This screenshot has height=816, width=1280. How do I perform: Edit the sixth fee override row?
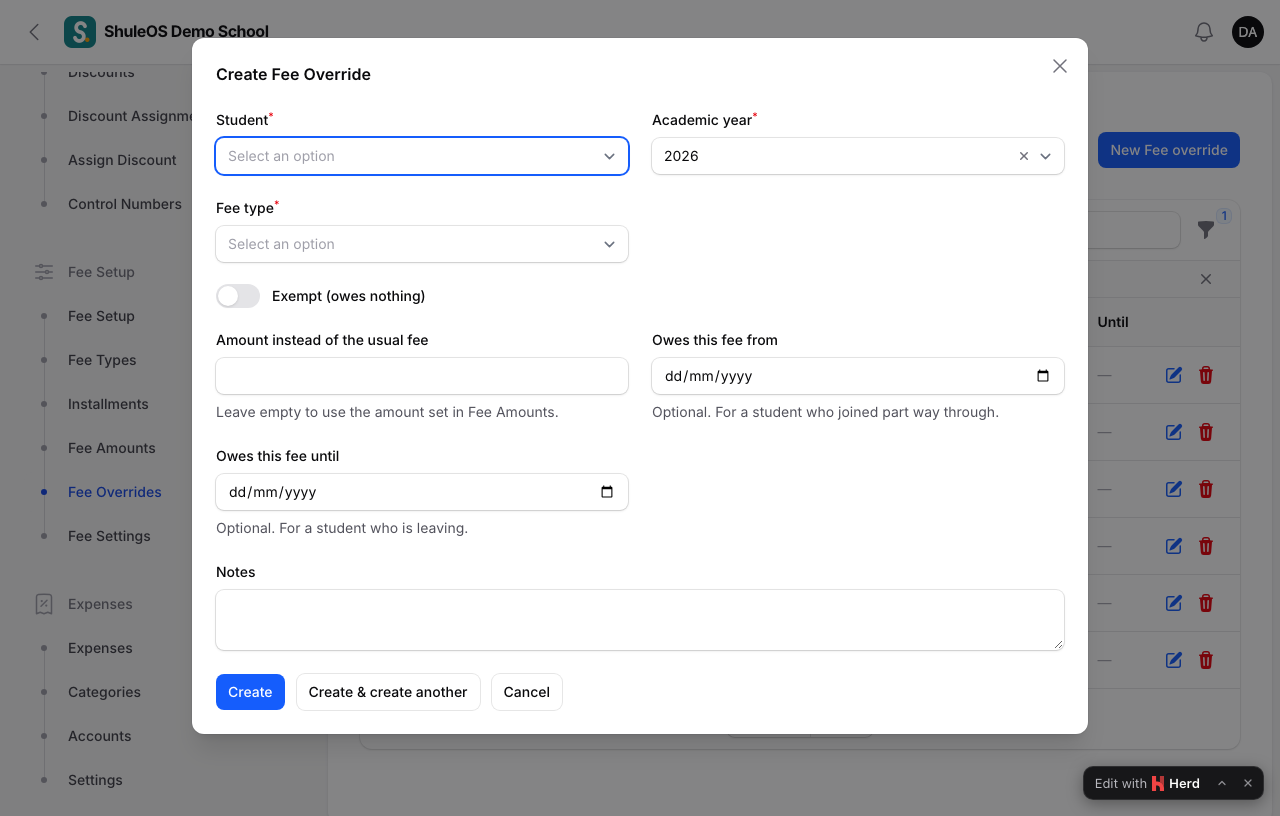coord(1174,660)
